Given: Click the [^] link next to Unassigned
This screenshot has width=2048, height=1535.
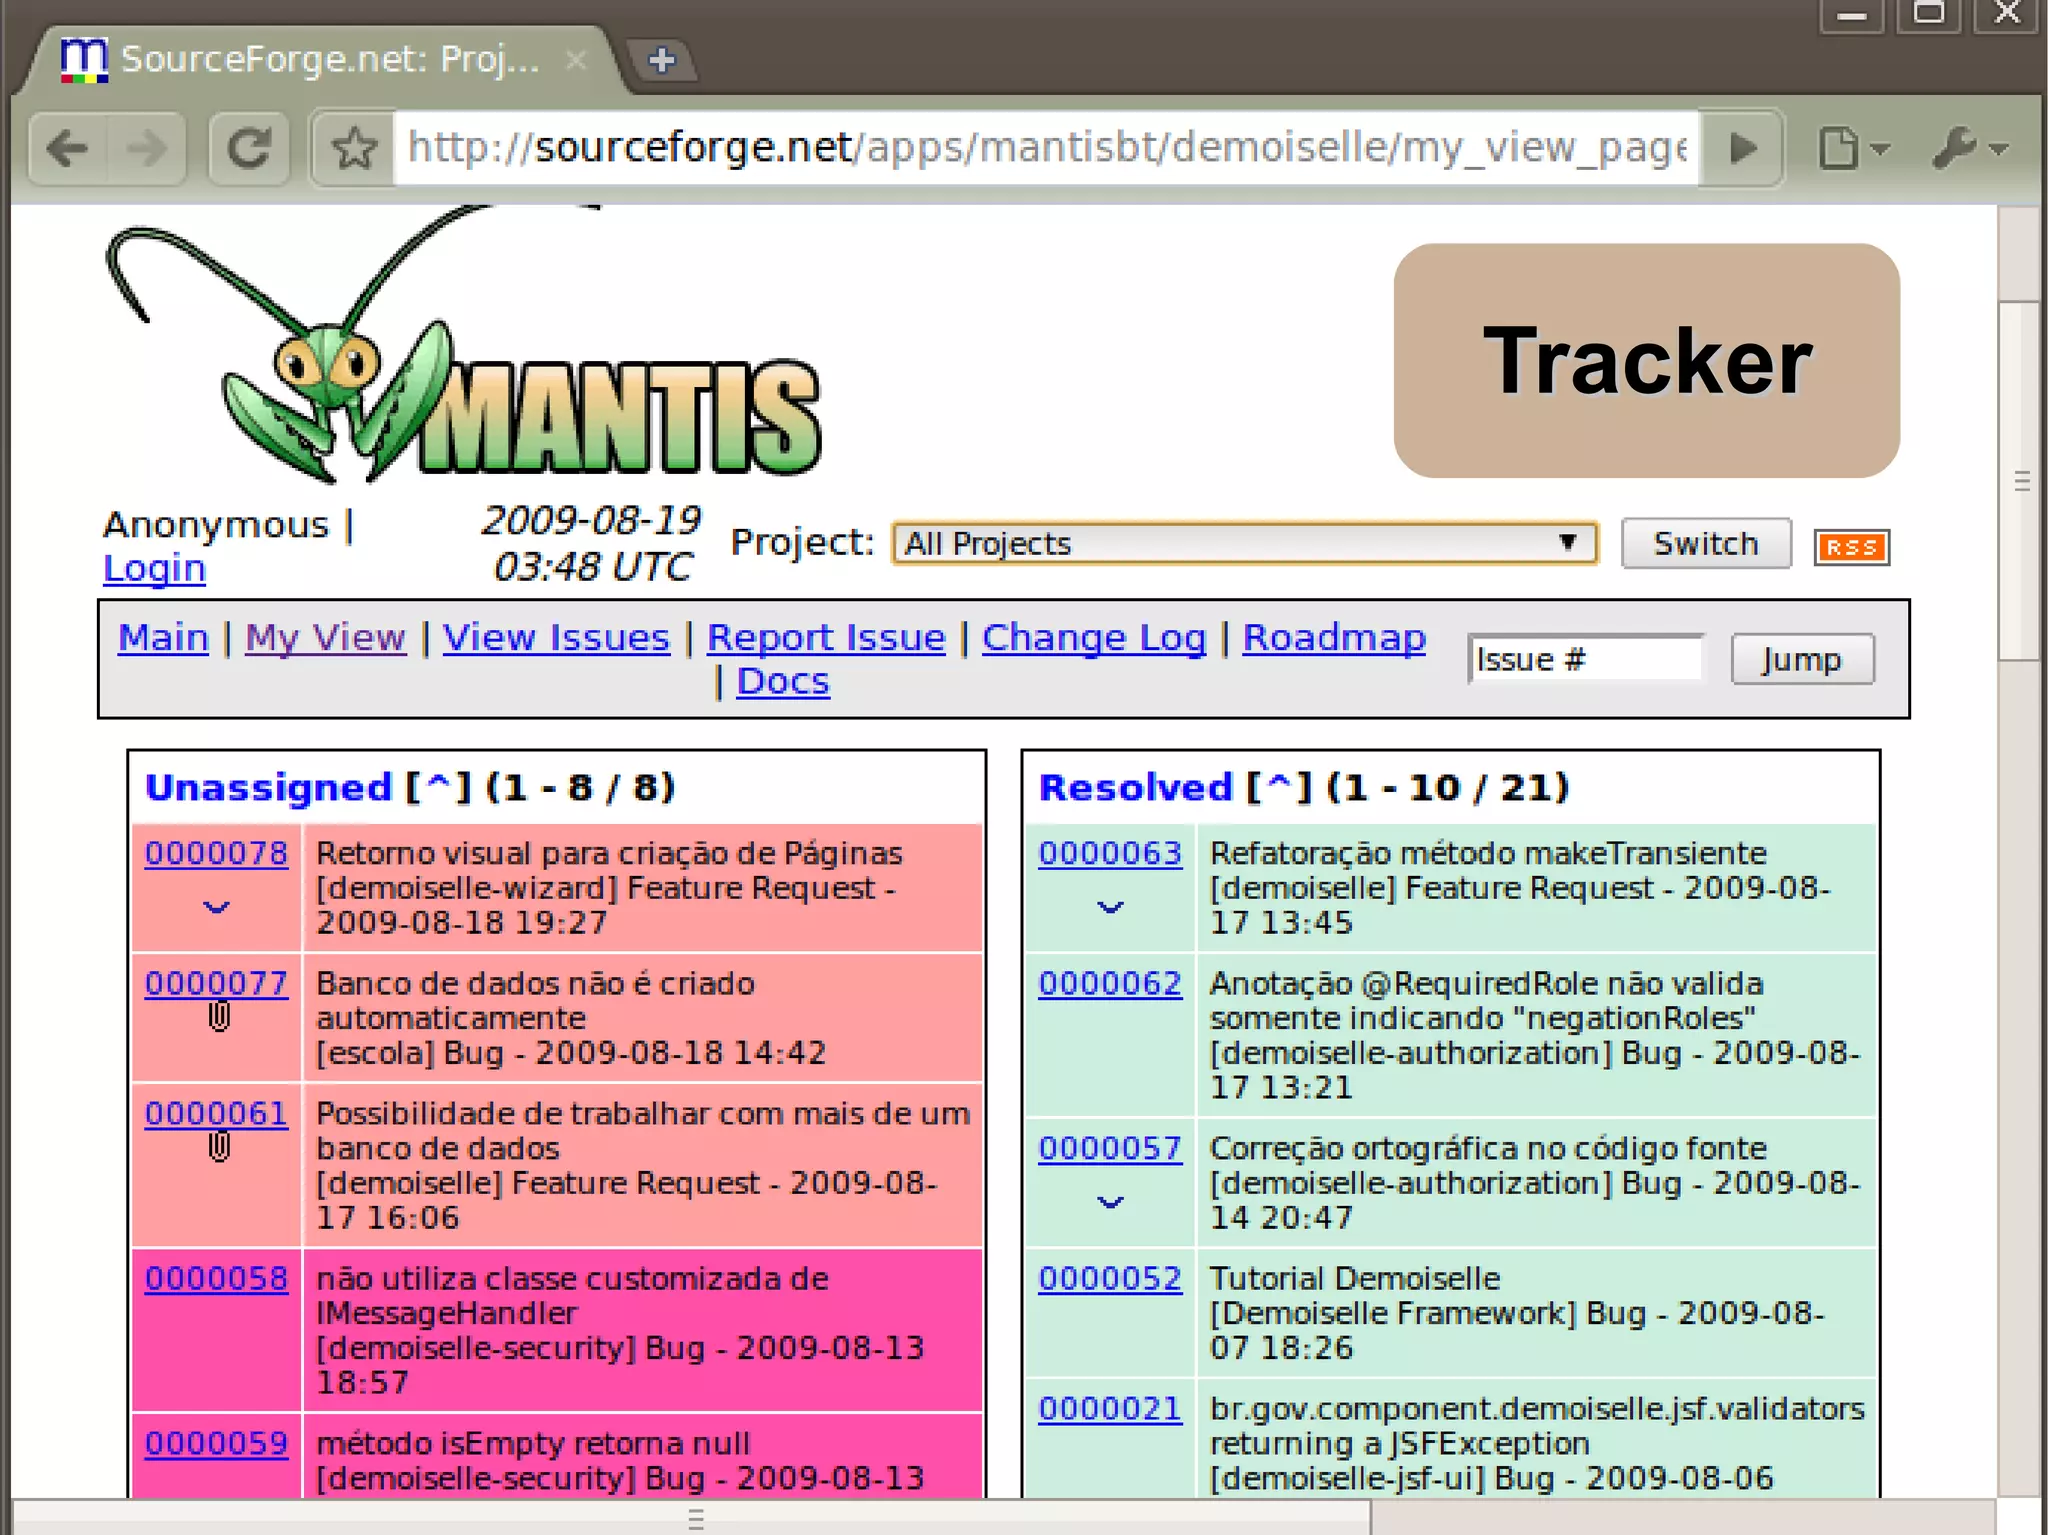Looking at the screenshot, I should 438,787.
